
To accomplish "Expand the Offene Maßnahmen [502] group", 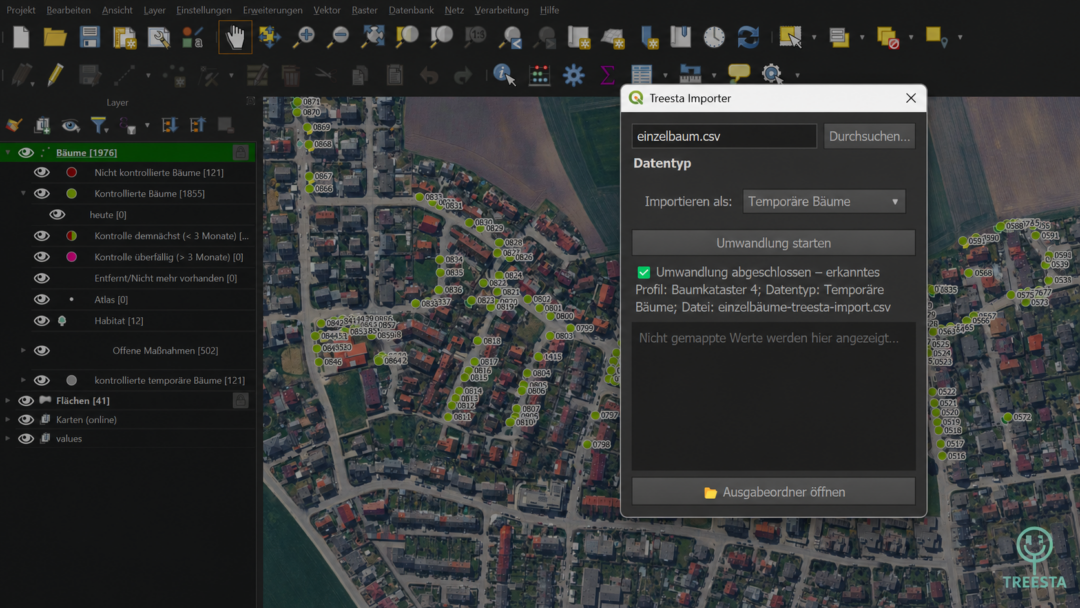I will [23, 350].
